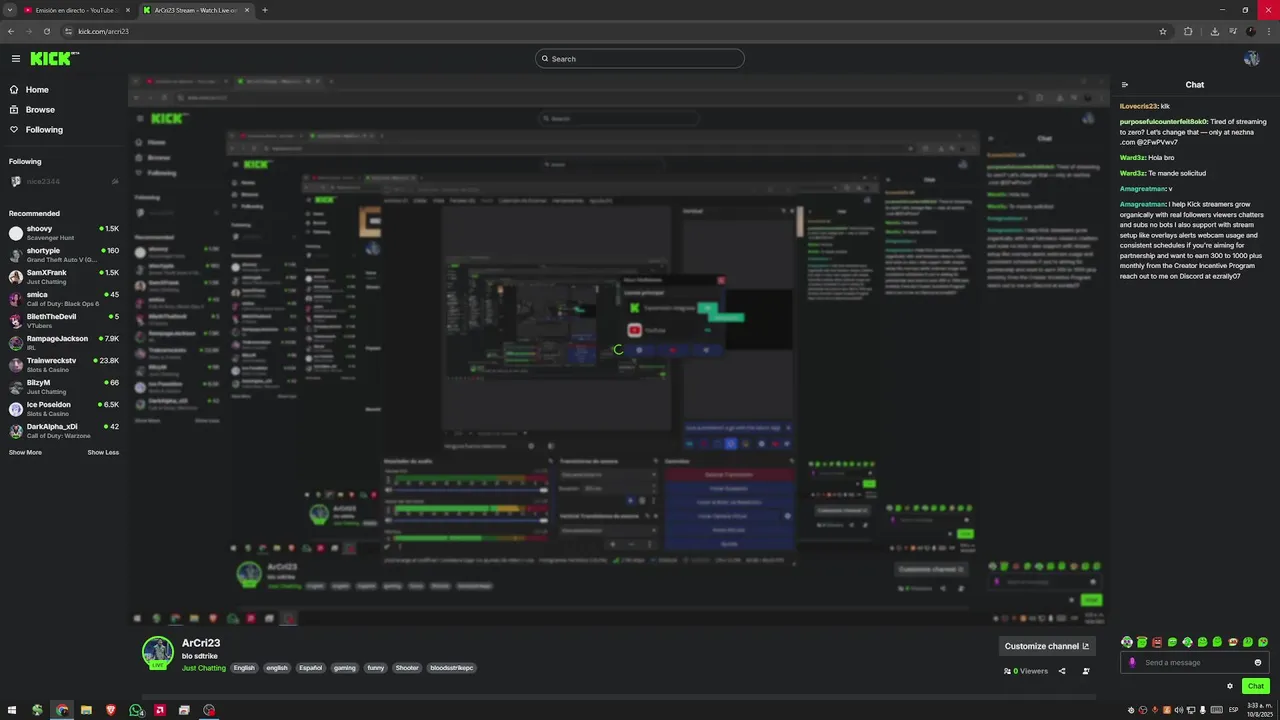Reload the page
This screenshot has width=1280, height=720.
46,31
